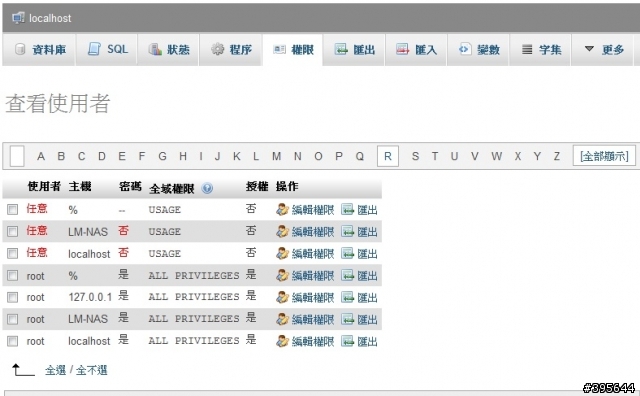Click export icon for root LM-NAS row

pyautogui.click(x=347, y=319)
